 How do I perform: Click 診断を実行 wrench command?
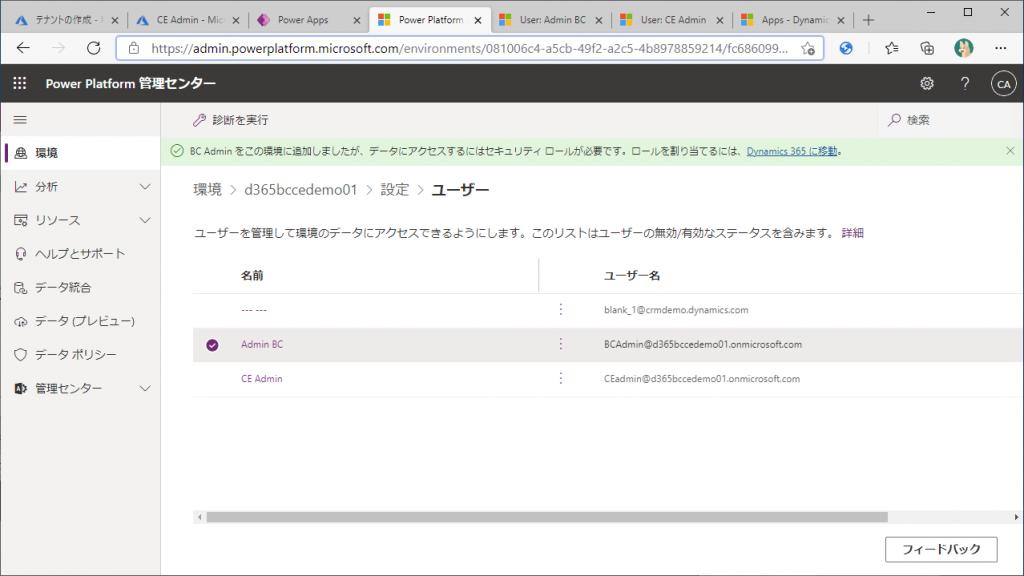tap(231, 120)
